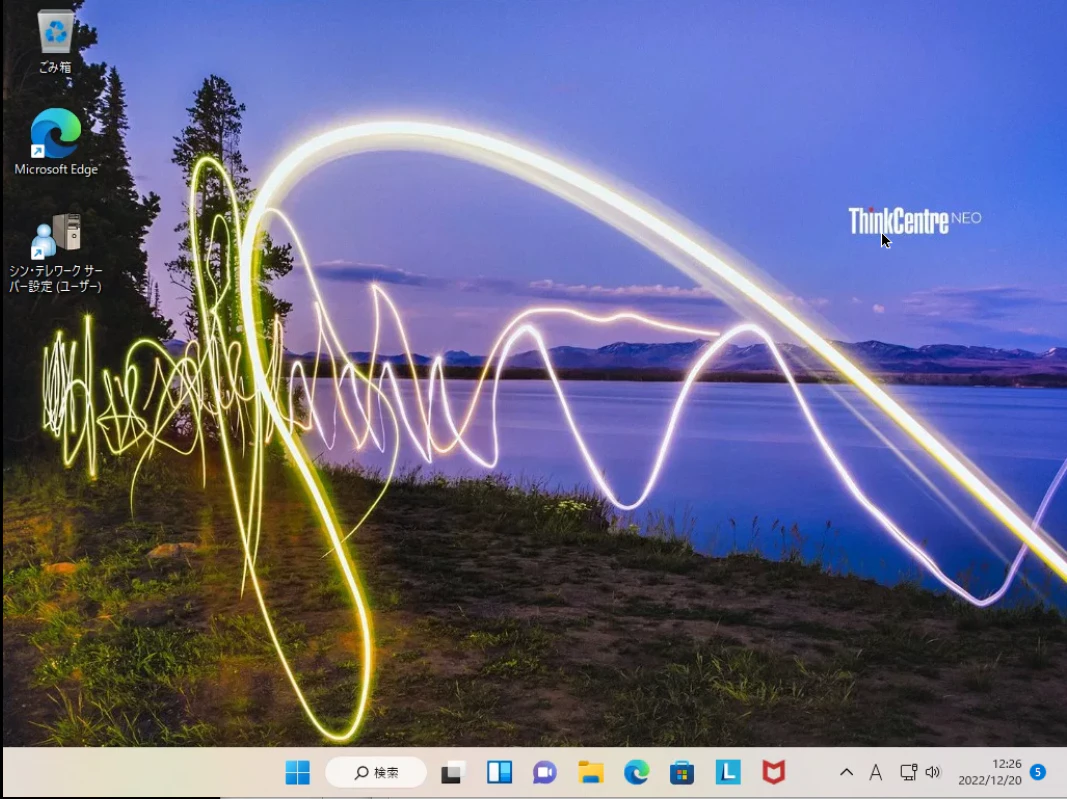Open the McAfee app on taskbar
Image resolution: width=1067 pixels, height=799 pixels.
tap(774, 772)
